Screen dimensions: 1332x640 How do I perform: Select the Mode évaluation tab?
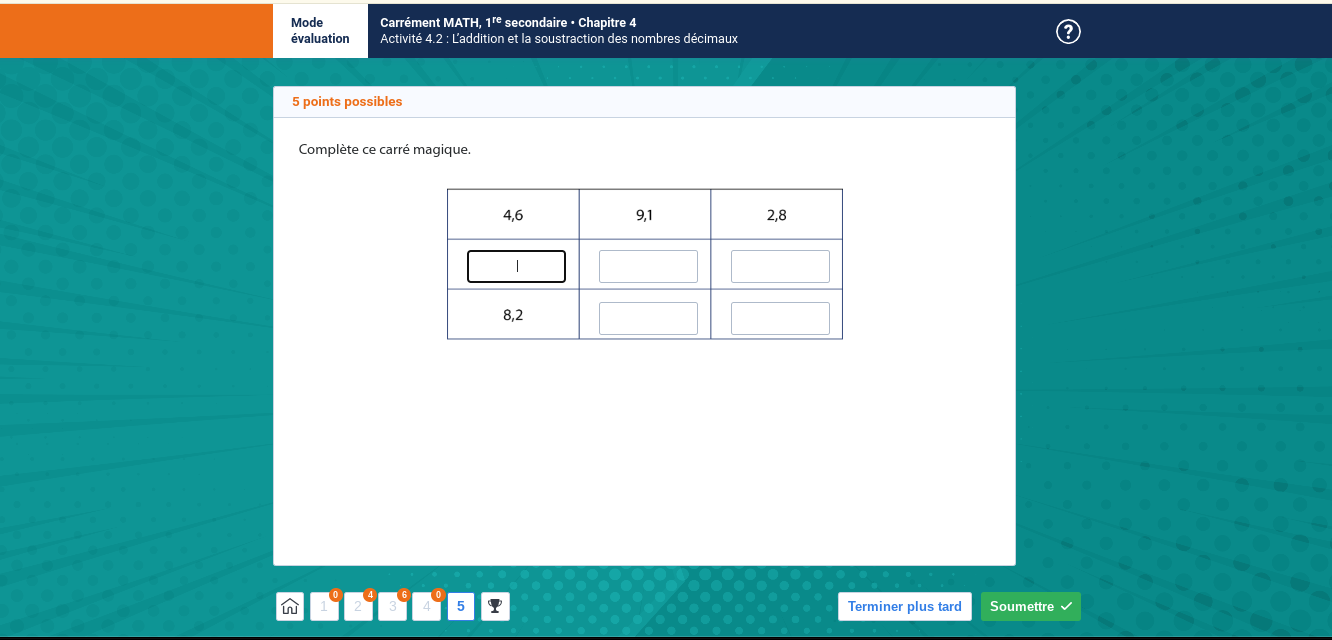(320, 31)
